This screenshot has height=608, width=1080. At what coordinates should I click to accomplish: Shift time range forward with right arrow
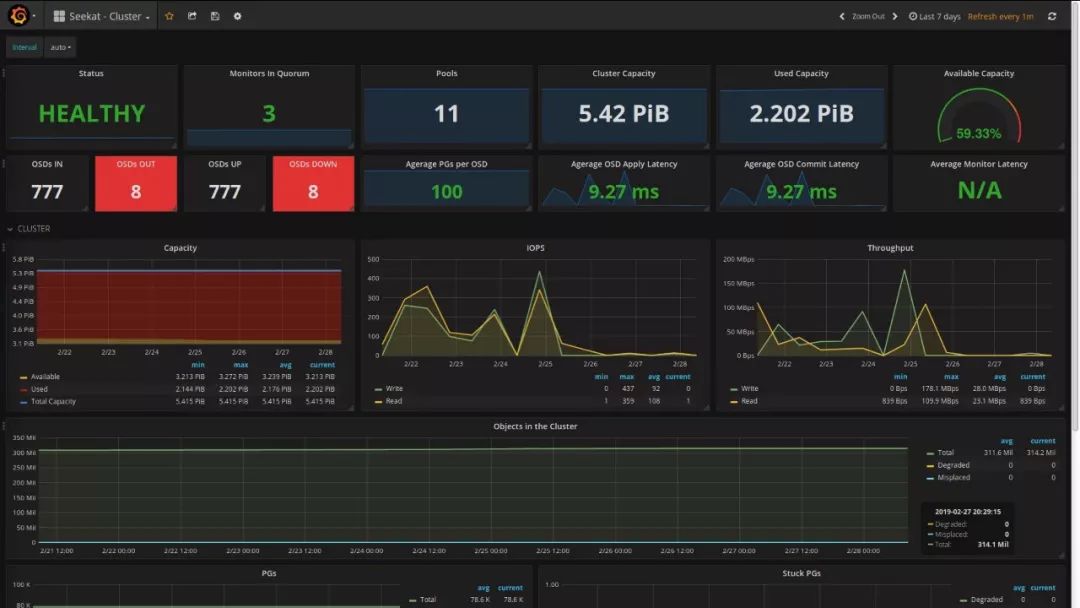[x=895, y=16]
